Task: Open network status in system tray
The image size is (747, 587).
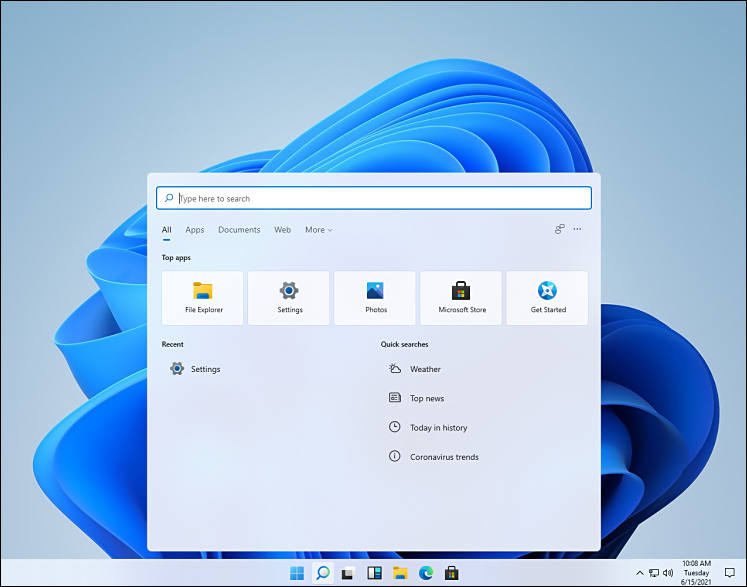Action: pyautogui.click(x=654, y=573)
